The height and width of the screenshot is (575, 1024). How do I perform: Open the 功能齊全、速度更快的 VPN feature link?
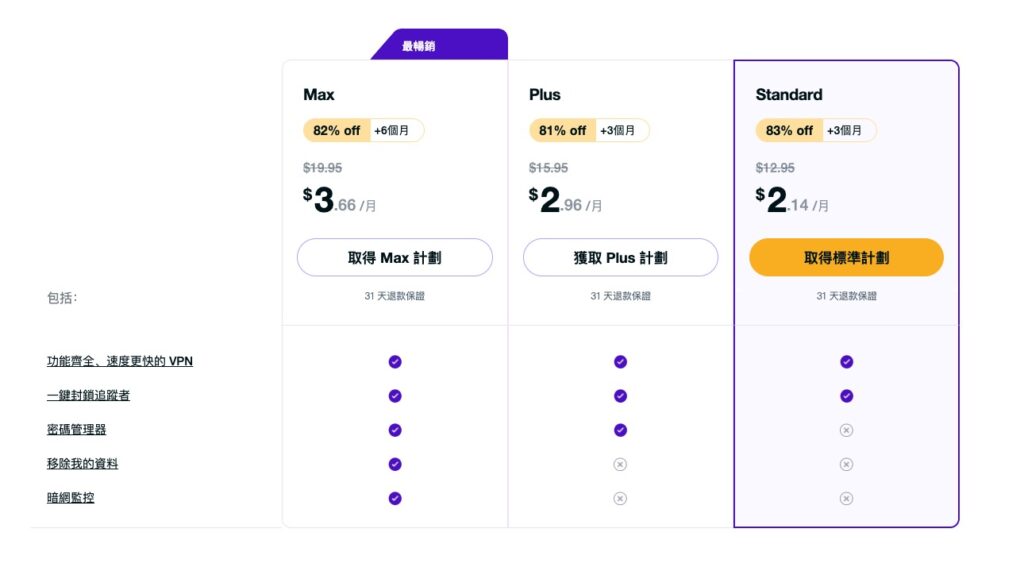pos(119,361)
